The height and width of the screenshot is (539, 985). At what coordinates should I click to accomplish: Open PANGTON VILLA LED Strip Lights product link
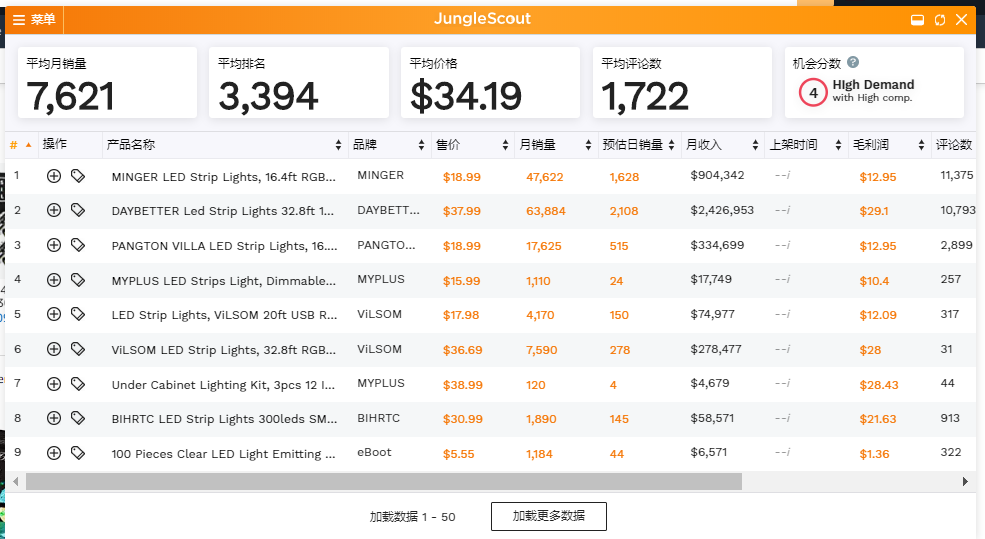tap(224, 246)
